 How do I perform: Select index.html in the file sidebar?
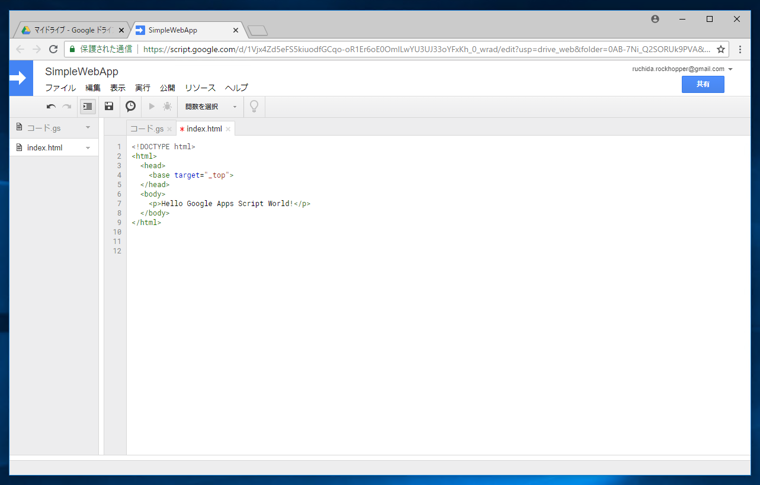point(45,148)
